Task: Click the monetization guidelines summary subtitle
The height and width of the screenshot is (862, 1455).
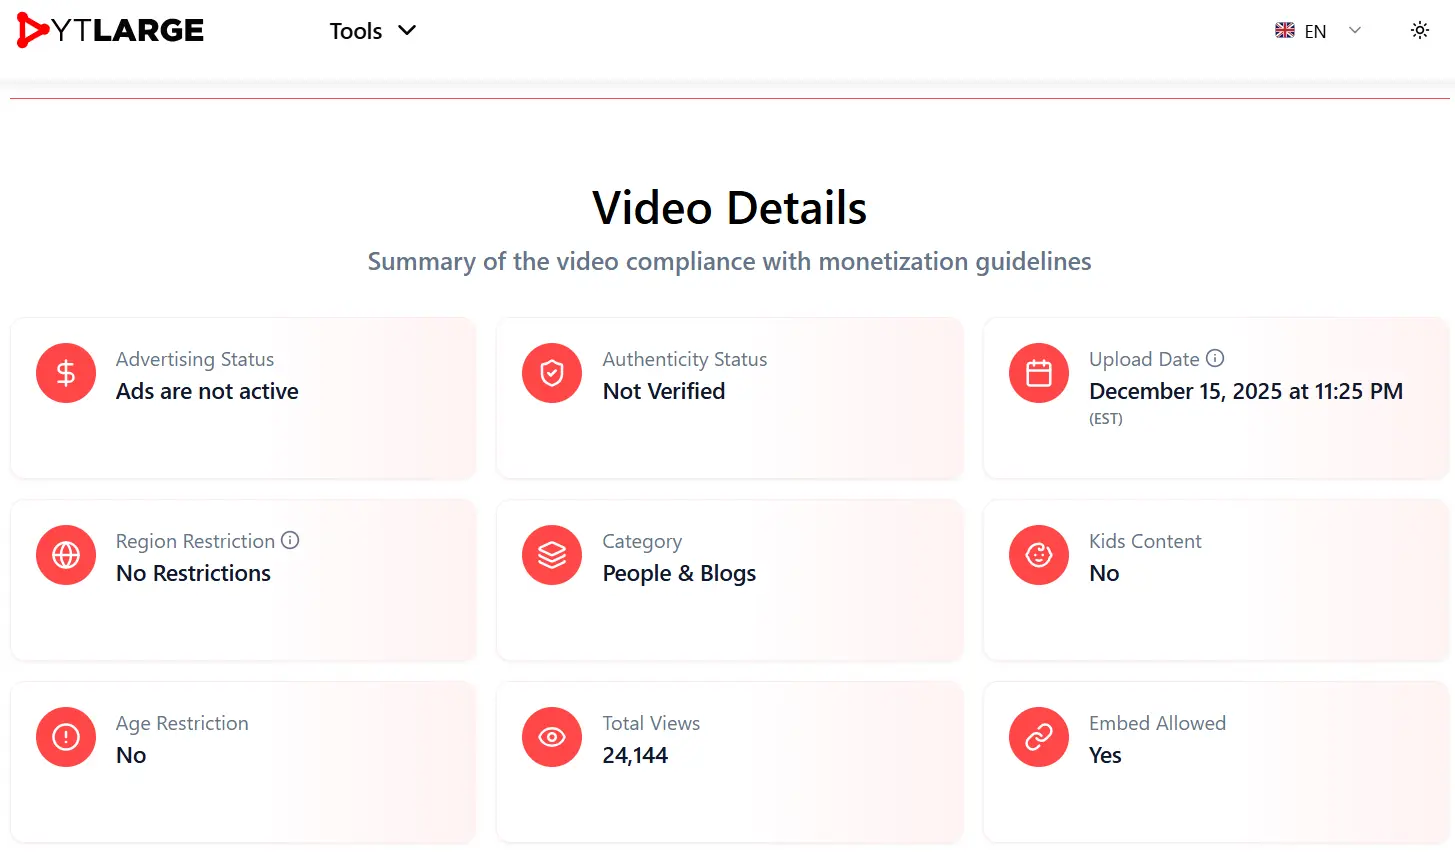Action: coord(729,262)
